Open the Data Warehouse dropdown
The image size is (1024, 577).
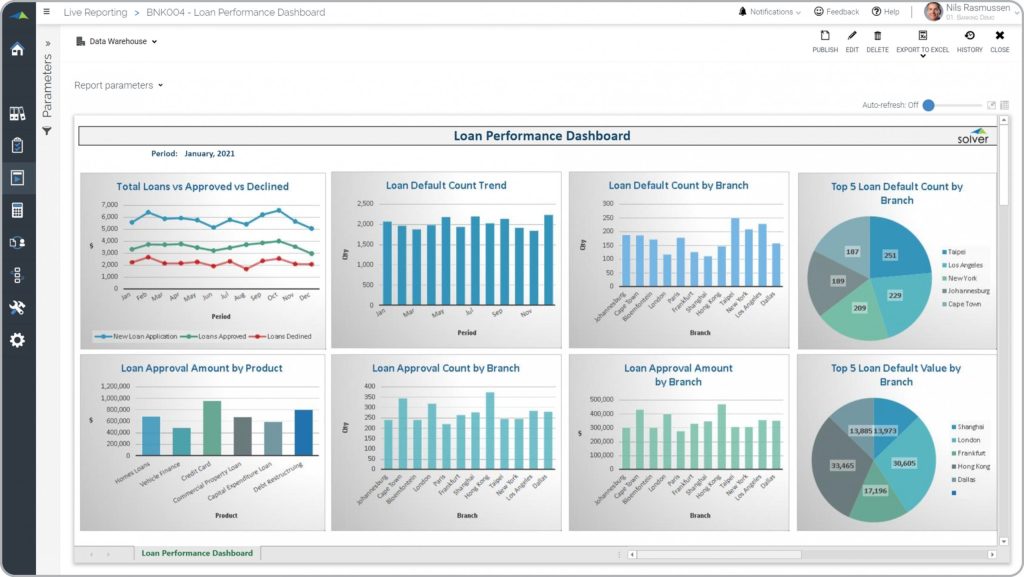click(117, 42)
